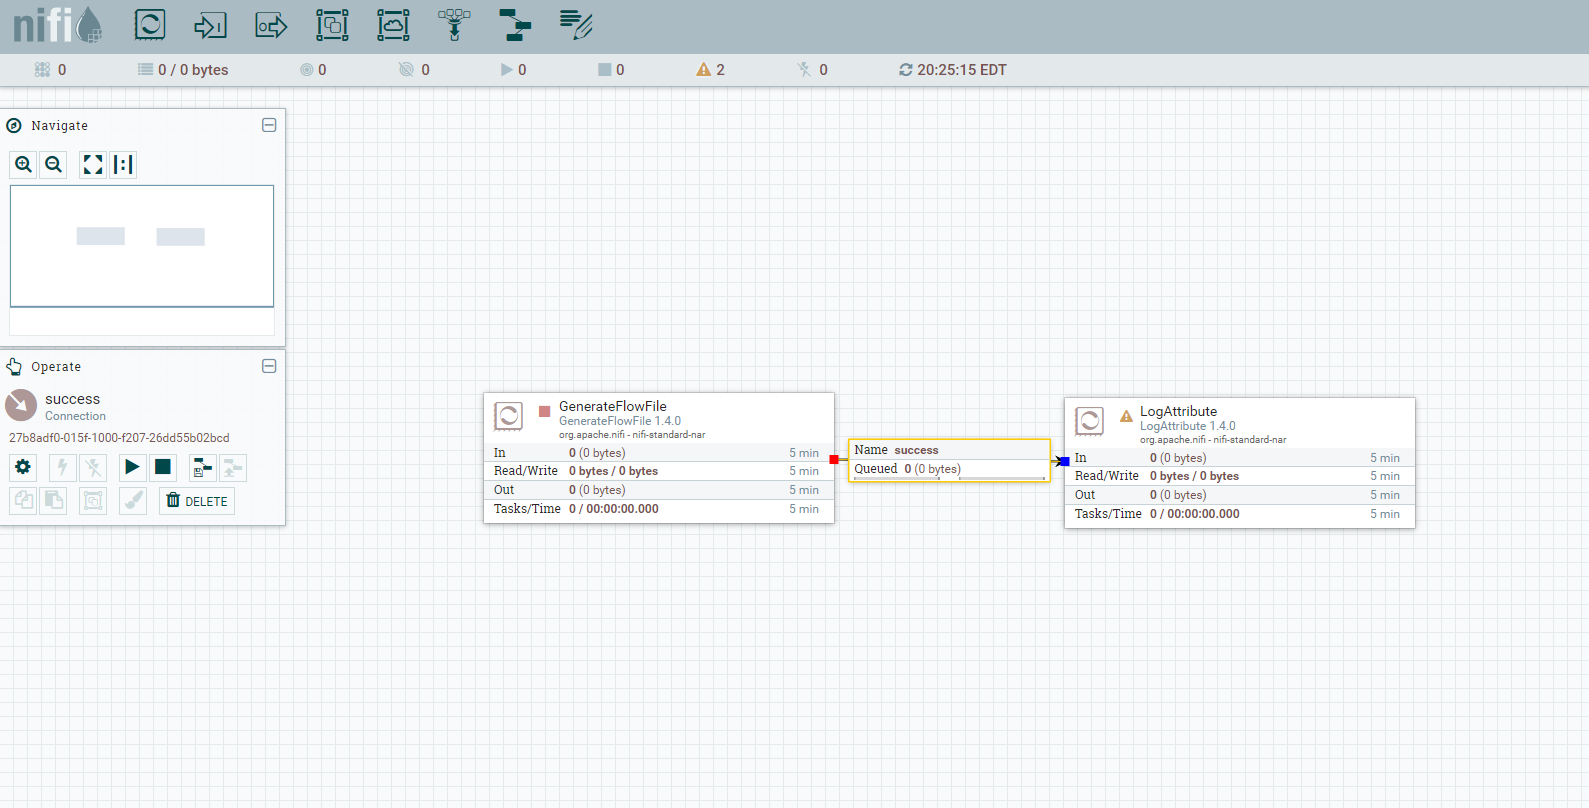This screenshot has height=808, width=1589.
Task: Click Upload Template icon in Operate
Action: point(233,467)
